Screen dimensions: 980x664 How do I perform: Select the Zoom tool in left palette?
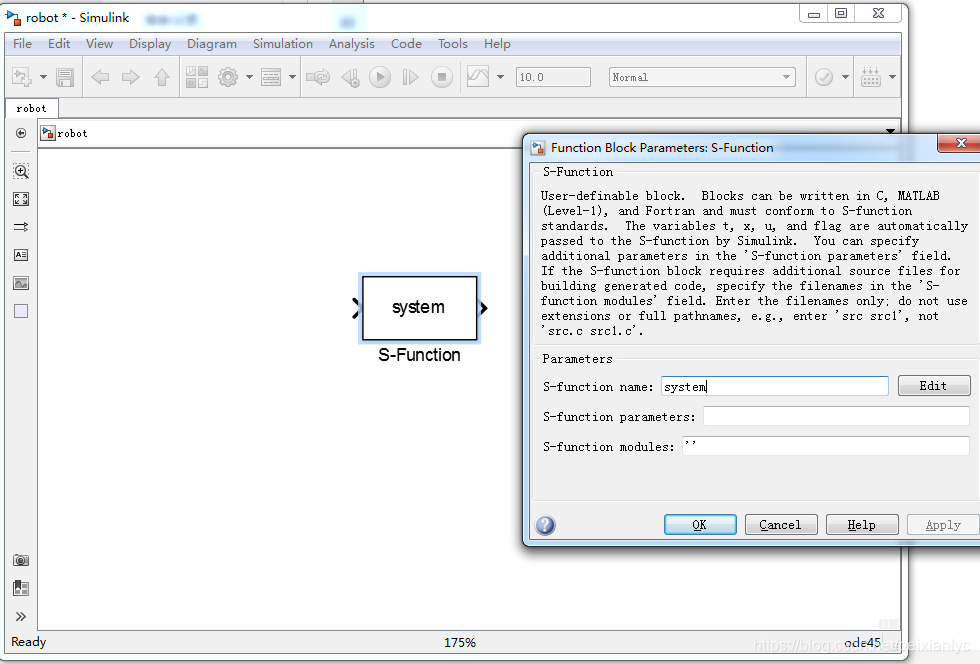(x=20, y=171)
